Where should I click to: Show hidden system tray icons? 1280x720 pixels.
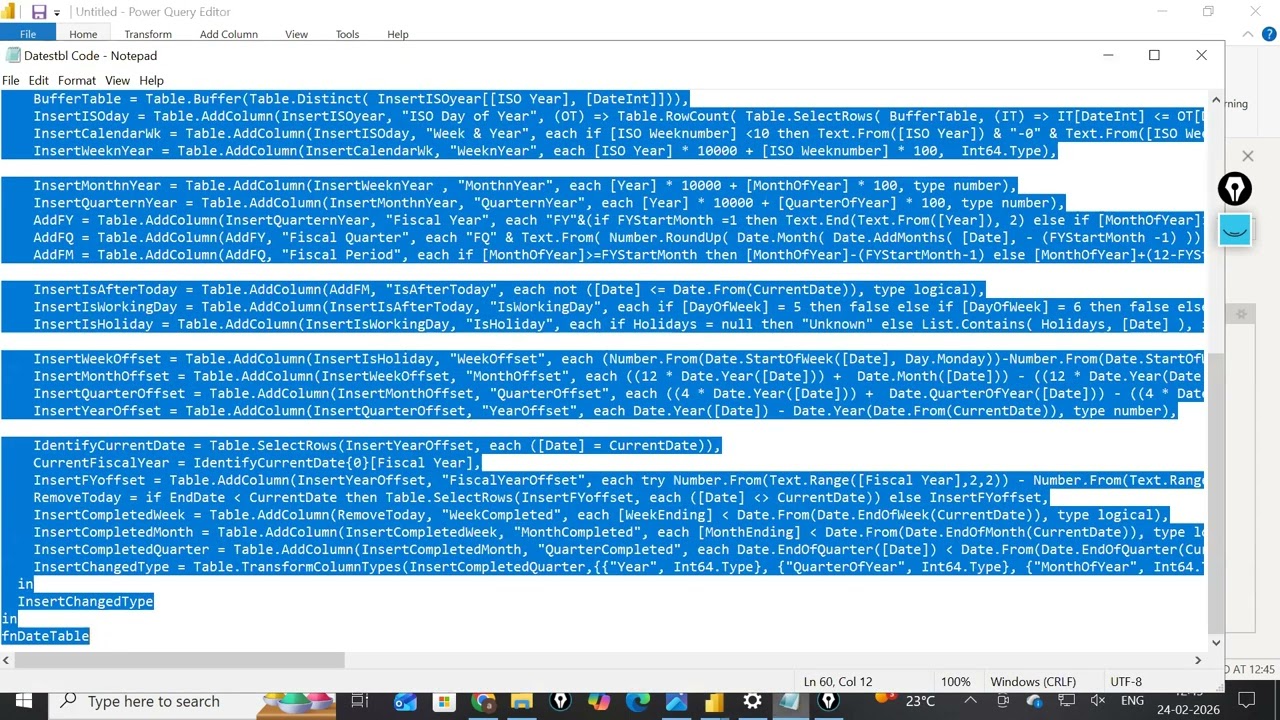coord(970,701)
